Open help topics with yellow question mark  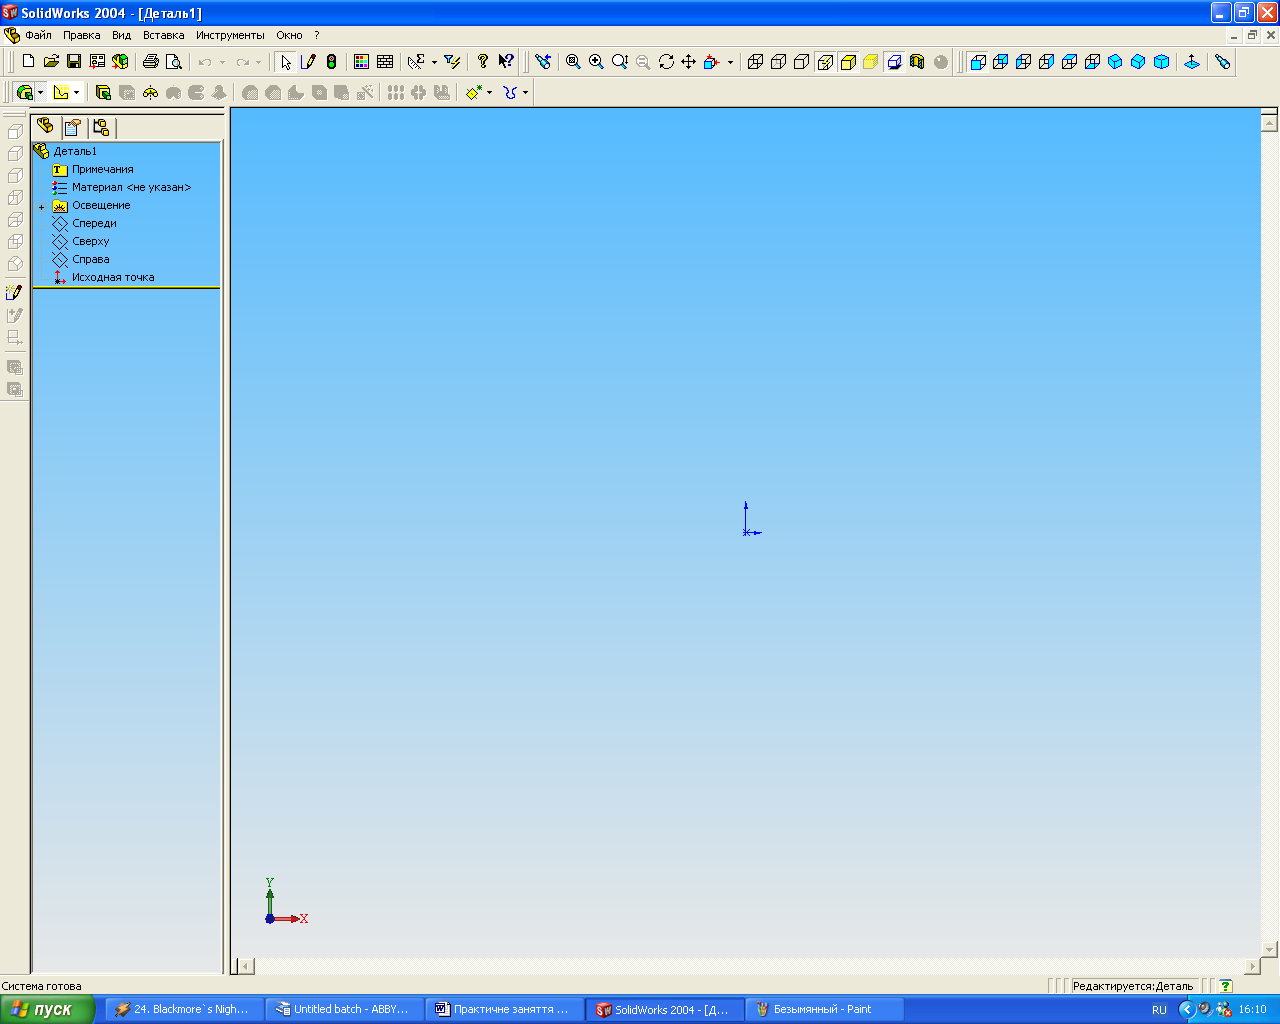tap(483, 62)
